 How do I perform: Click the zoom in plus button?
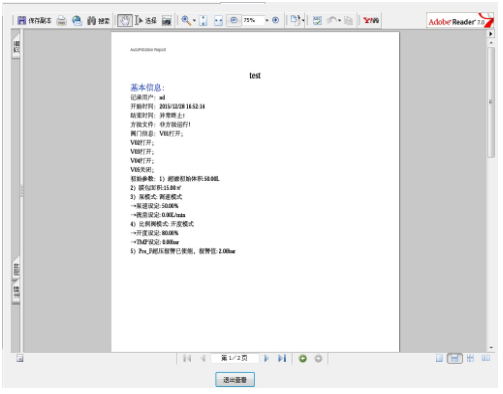point(275,20)
